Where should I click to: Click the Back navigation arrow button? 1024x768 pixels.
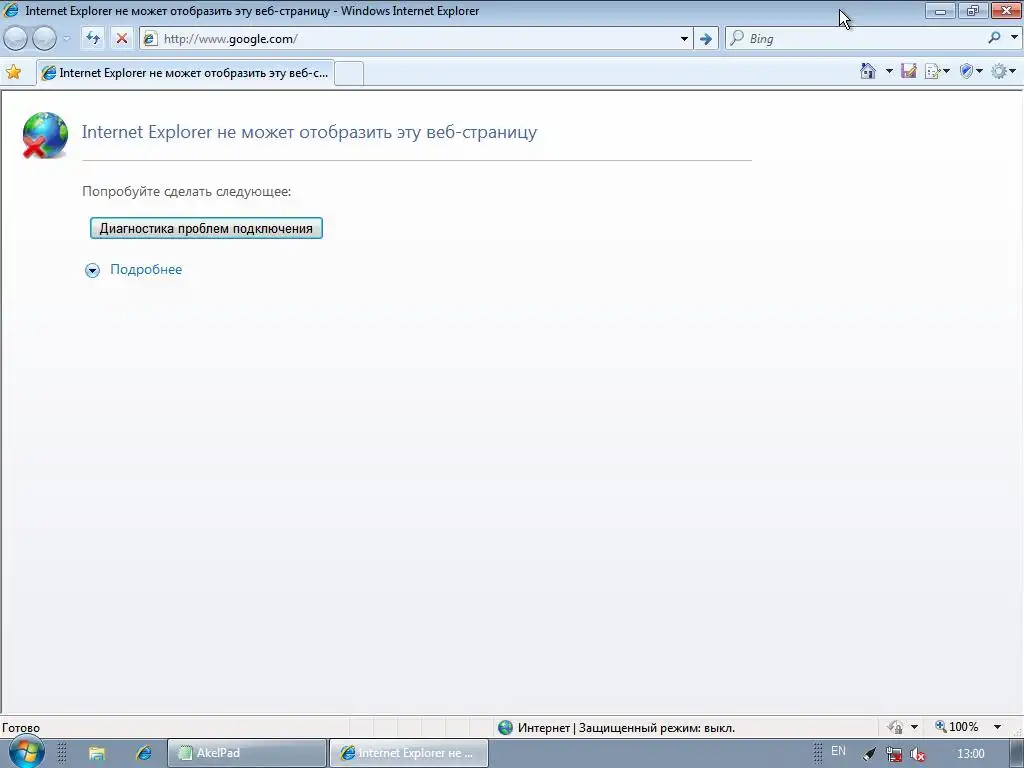click(16, 39)
